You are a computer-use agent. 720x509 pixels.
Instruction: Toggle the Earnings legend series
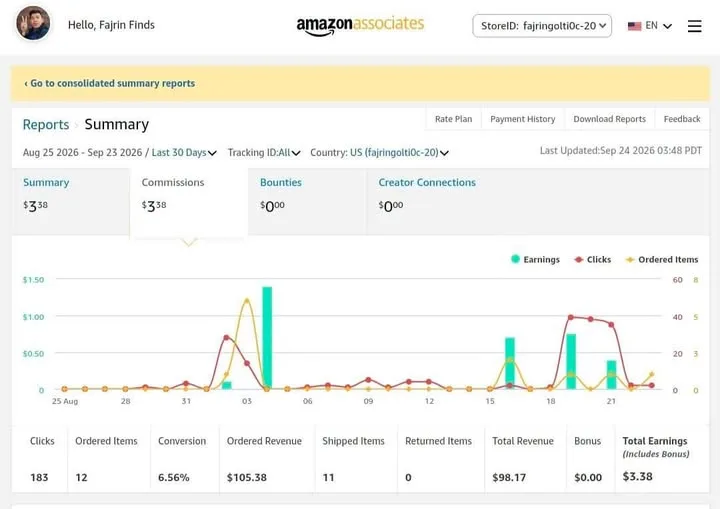pyautogui.click(x=535, y=260)
